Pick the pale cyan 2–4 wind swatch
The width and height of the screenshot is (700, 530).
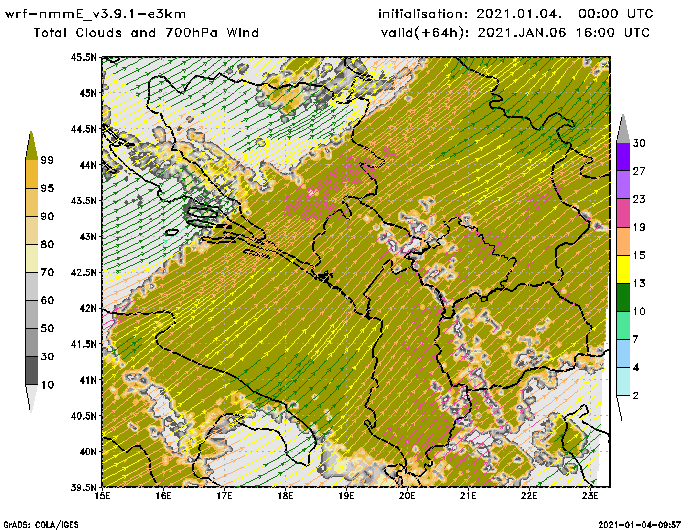pyautogui.click(x=623, y=382)
